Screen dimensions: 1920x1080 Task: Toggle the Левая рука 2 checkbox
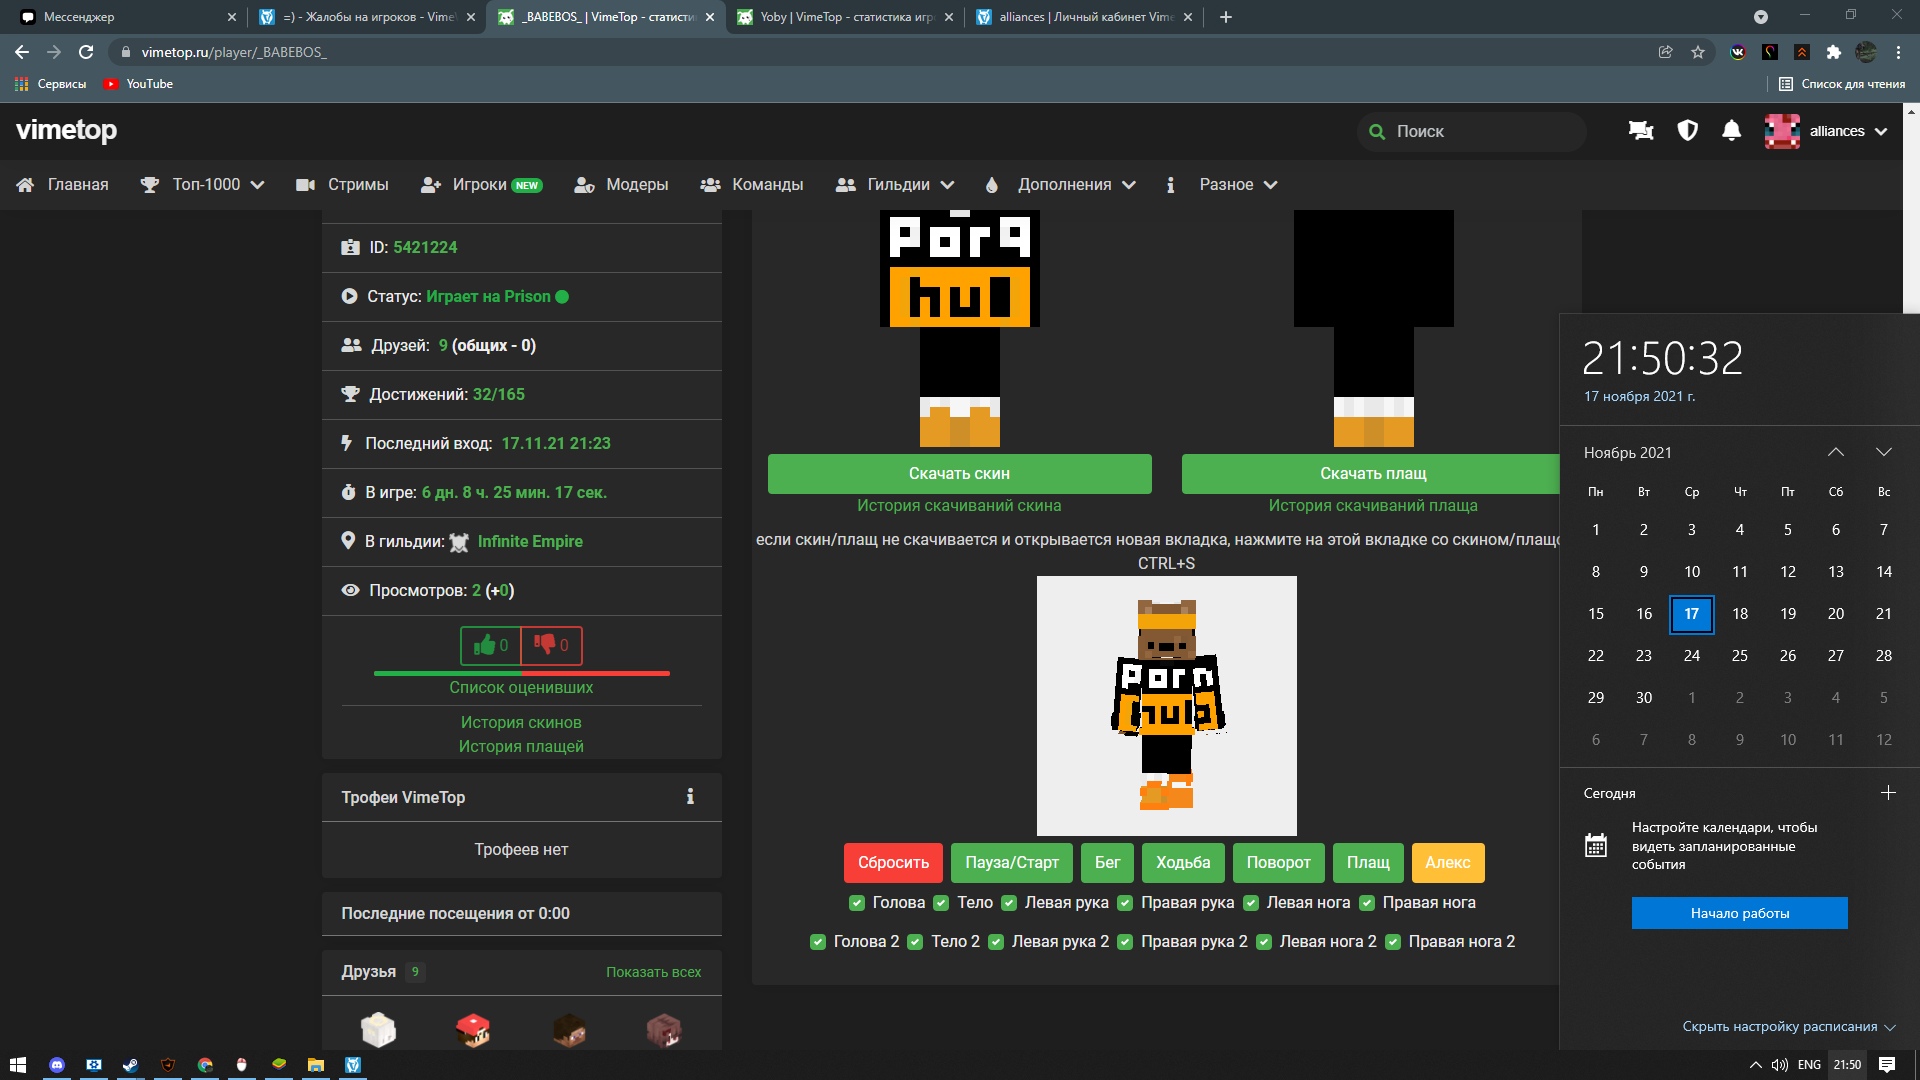pyautogui.click(x=996, y=942)
